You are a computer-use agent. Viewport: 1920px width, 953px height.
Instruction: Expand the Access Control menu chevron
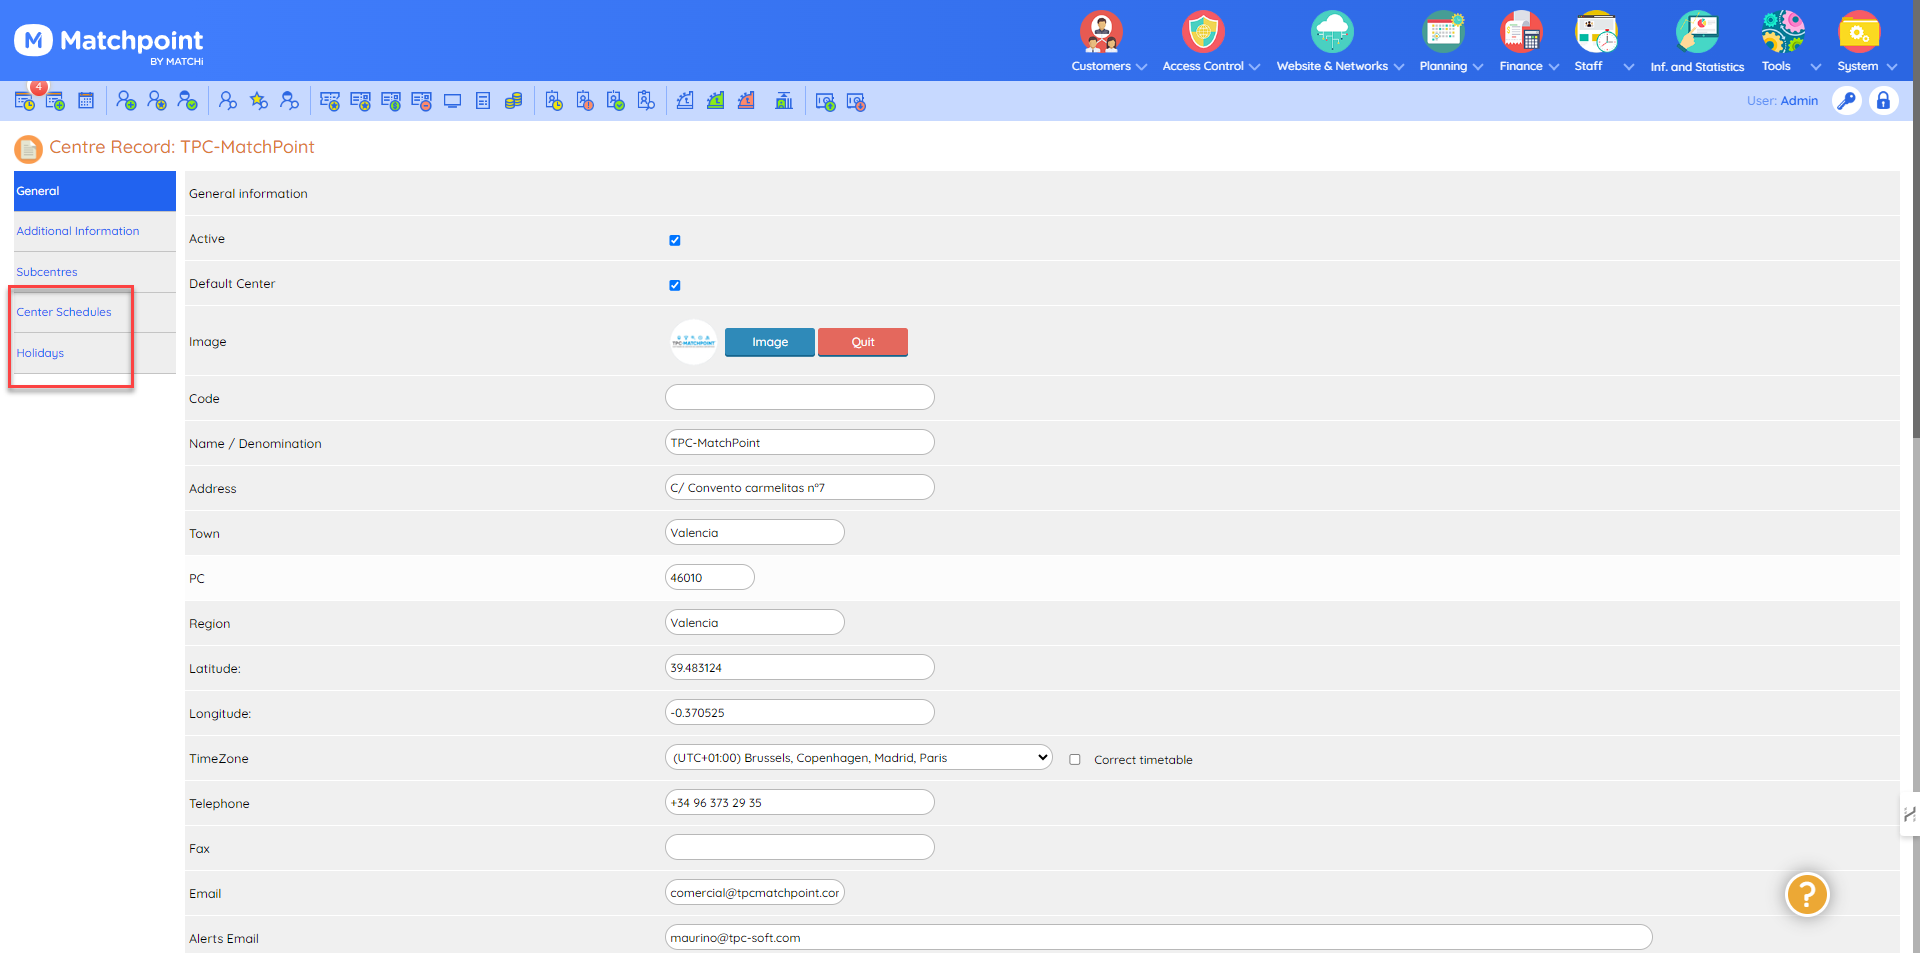(x=1254, y=67)
